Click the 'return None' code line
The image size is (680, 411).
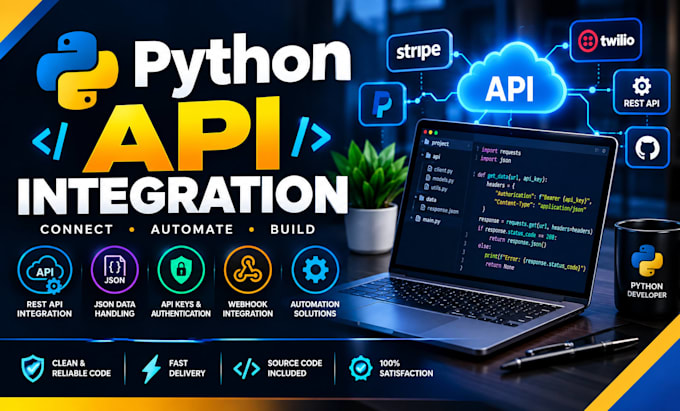pyautogui.click(x=500, y=265)
